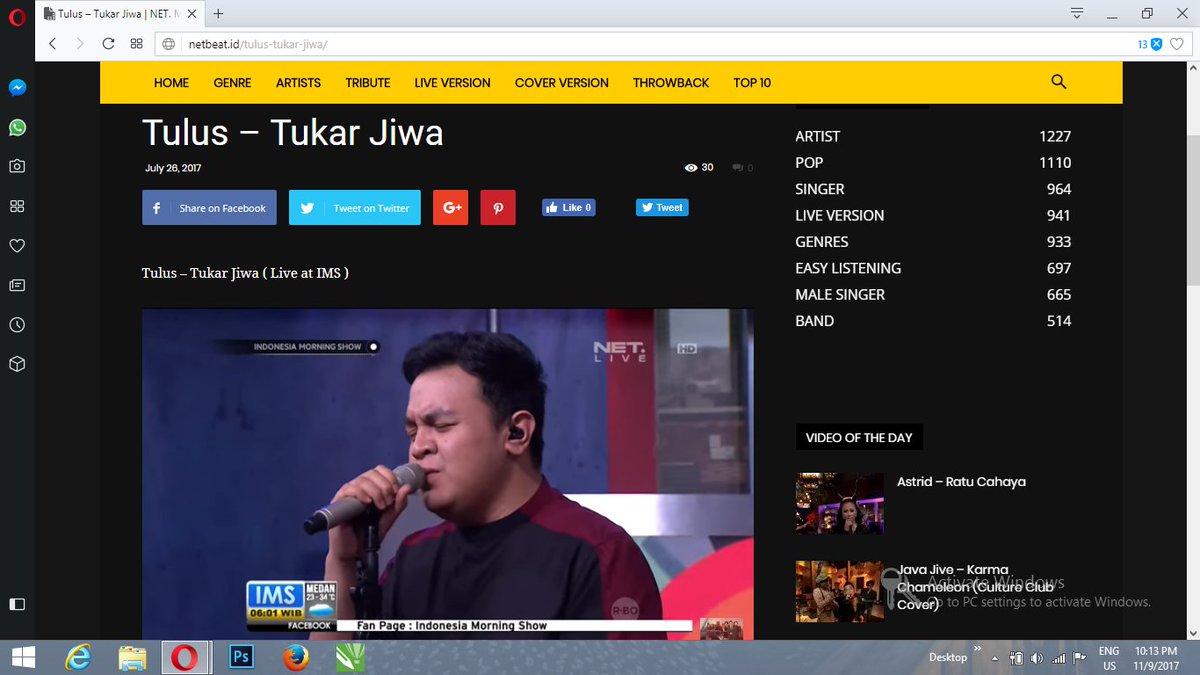Open Speed Dial start page grid
The width and height of the screenshot is (1200, 675).
pos(136,44)
